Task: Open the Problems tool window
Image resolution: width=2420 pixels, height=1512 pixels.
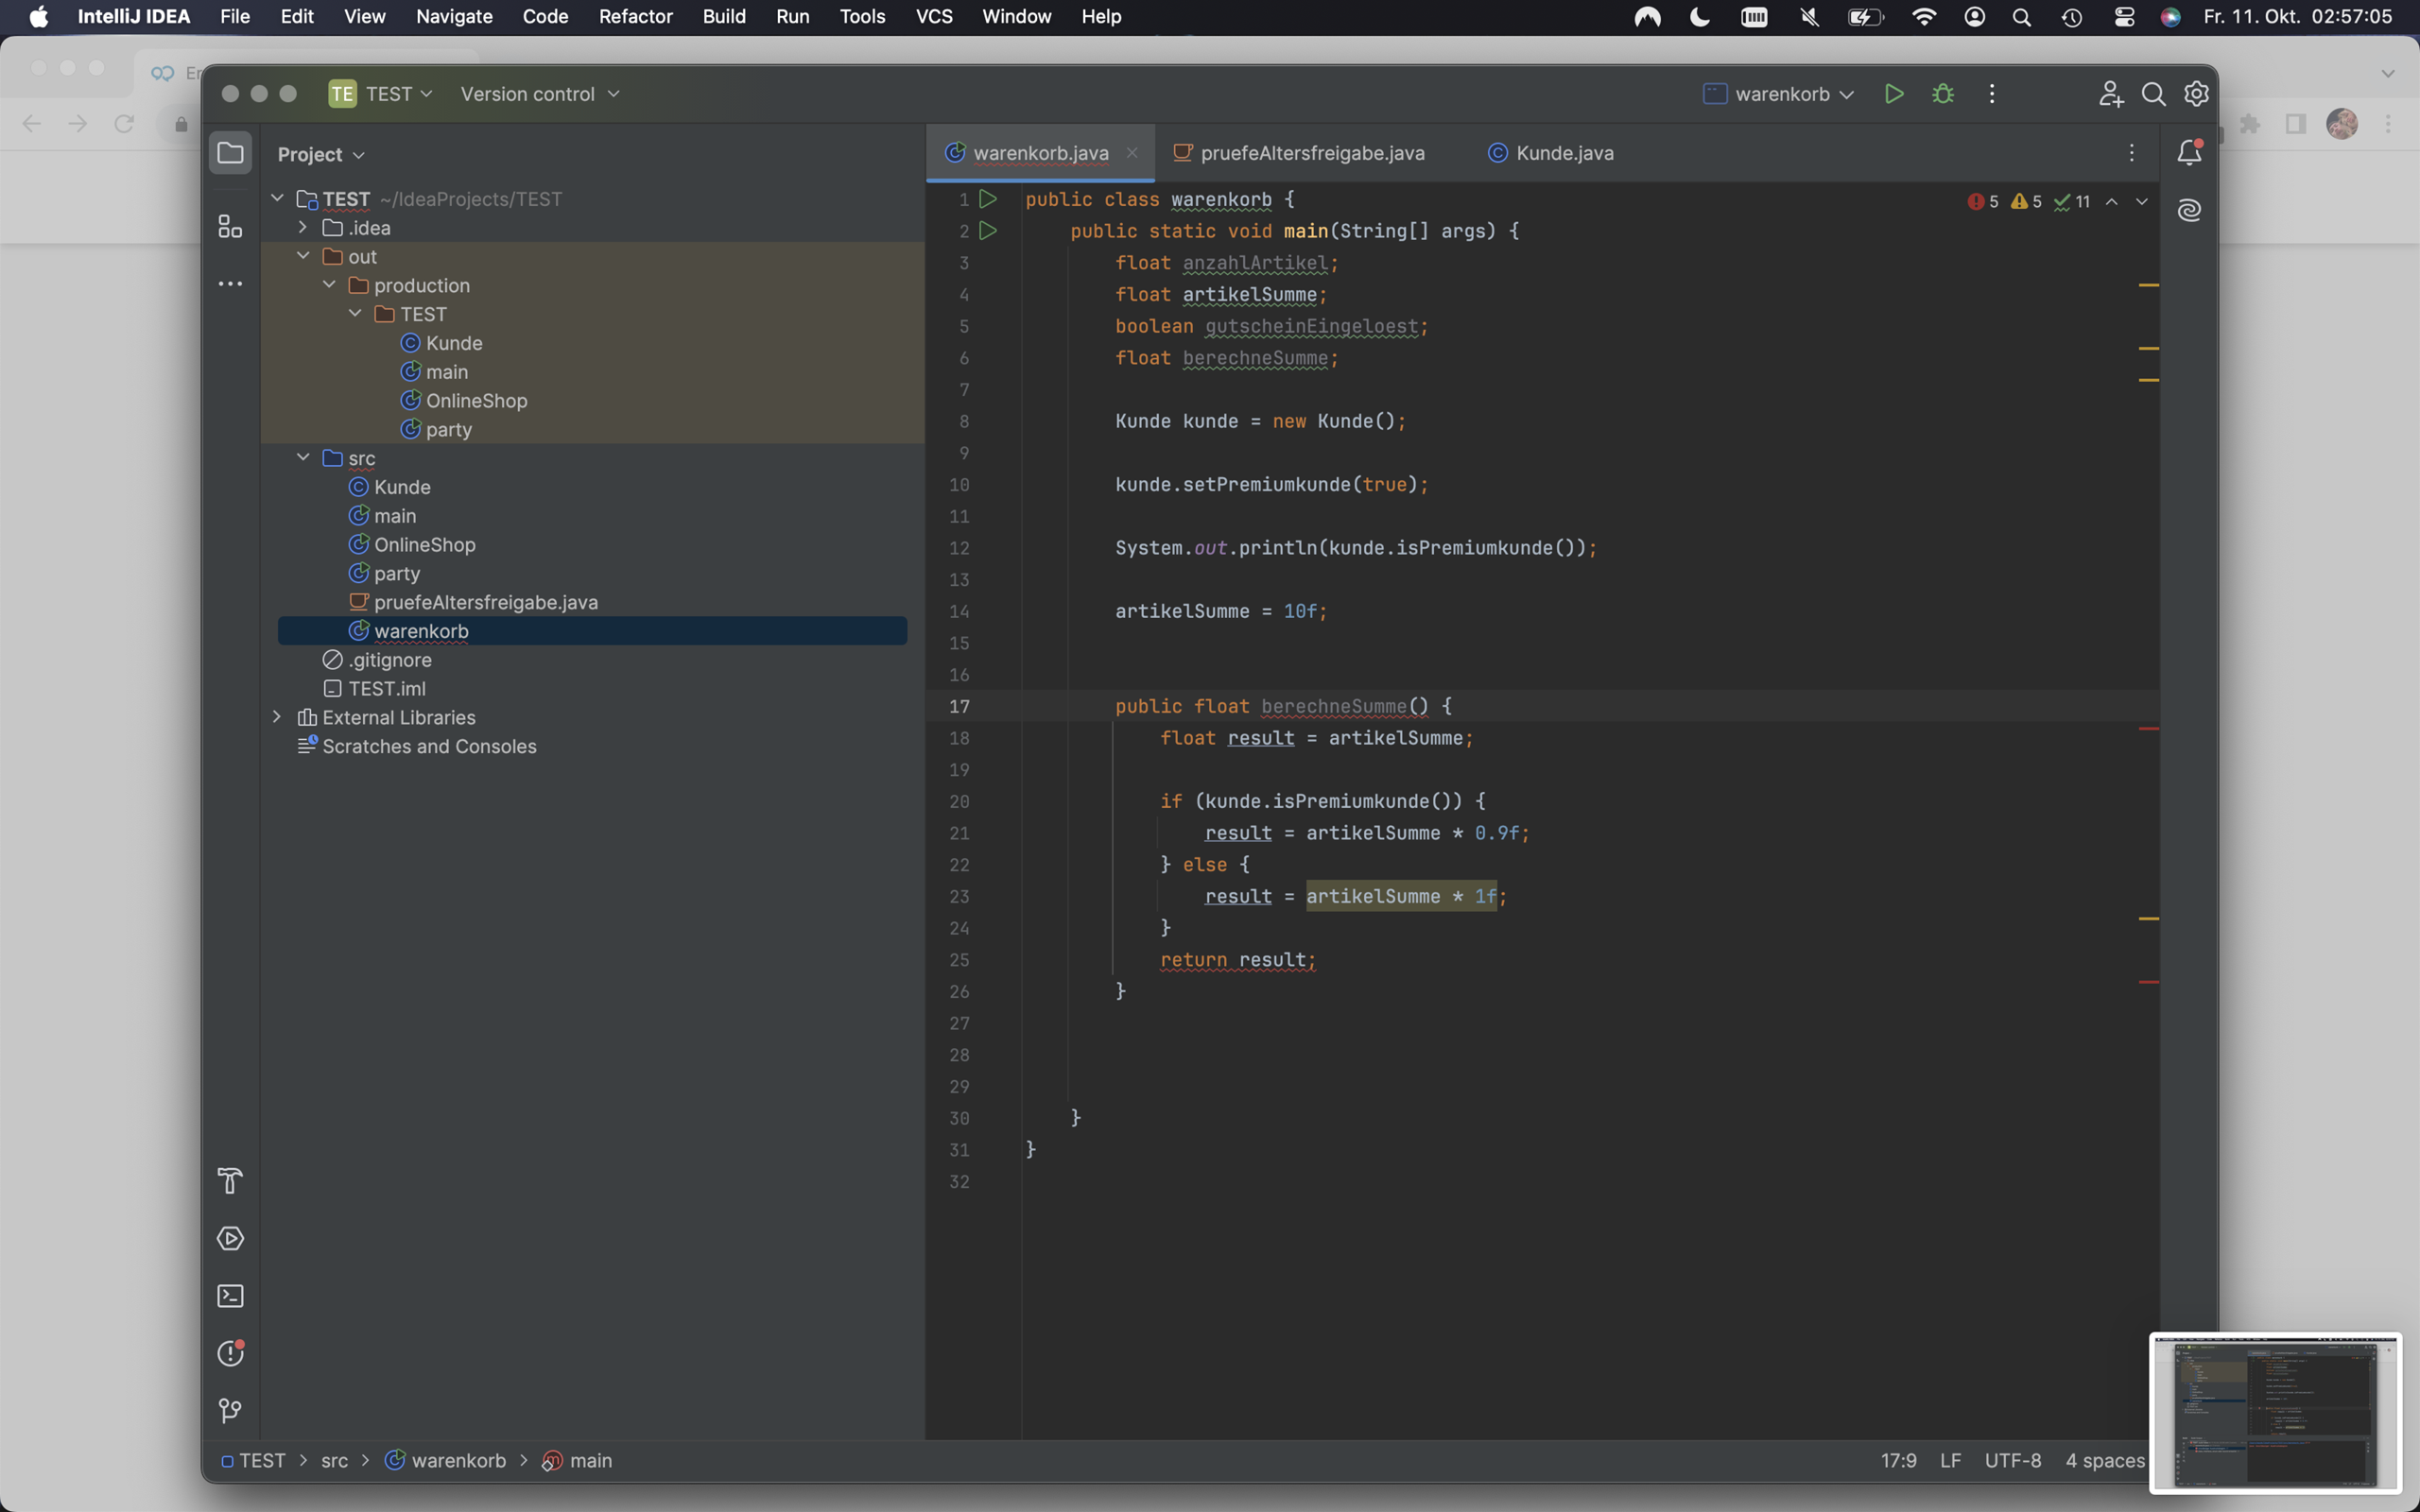Action: coord(230,1353)
